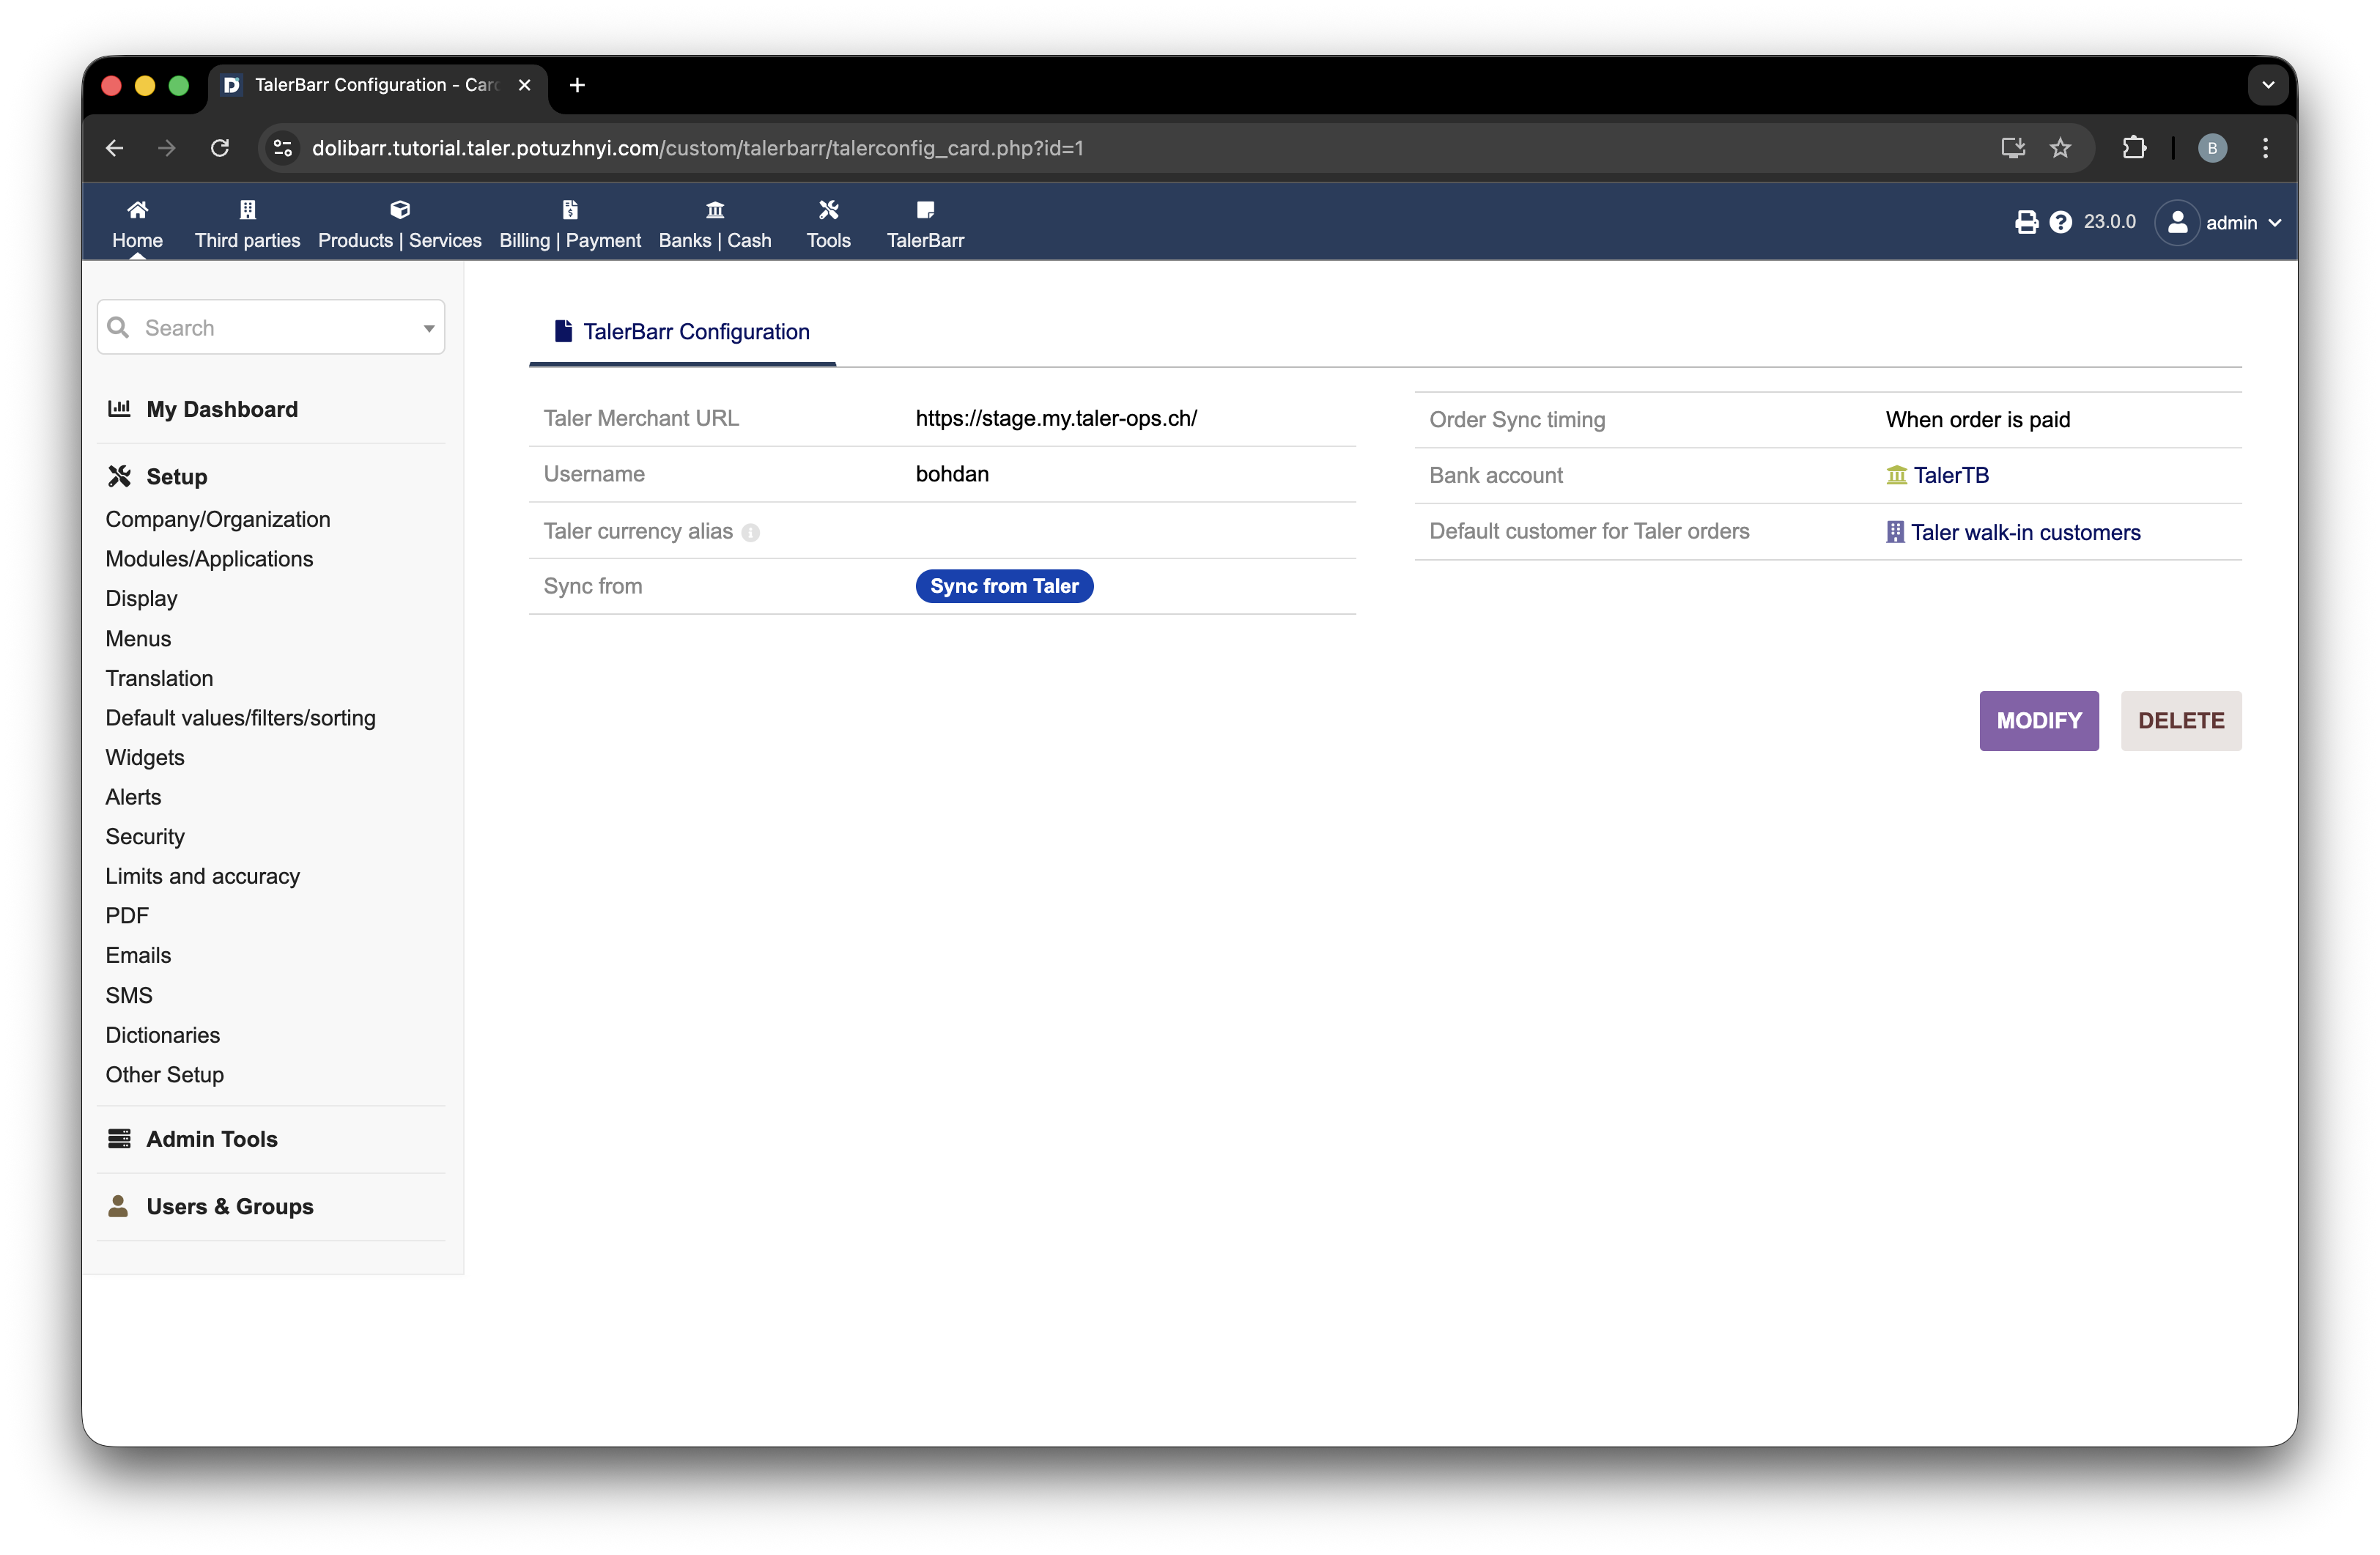The image size is (2380, 1555).
Task: Click the Banks | Cash icon
Action: click(x=715, y=210)
